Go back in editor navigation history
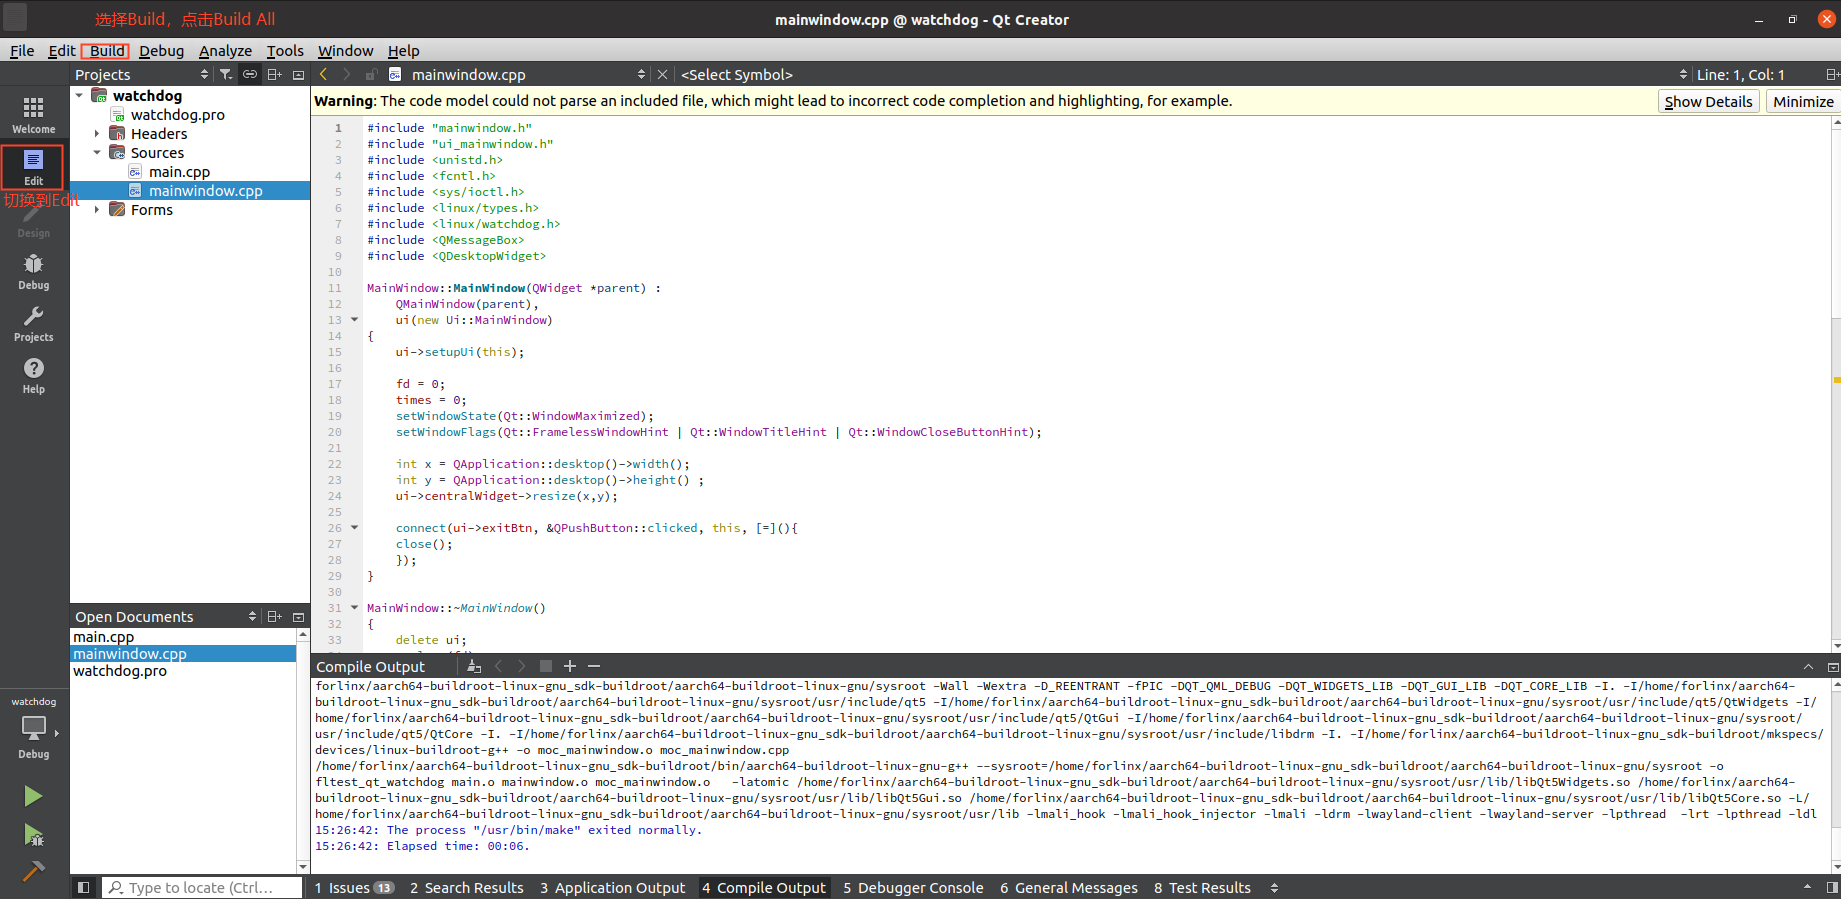This screenshot has height=899, width=1841. coord(323,74)
